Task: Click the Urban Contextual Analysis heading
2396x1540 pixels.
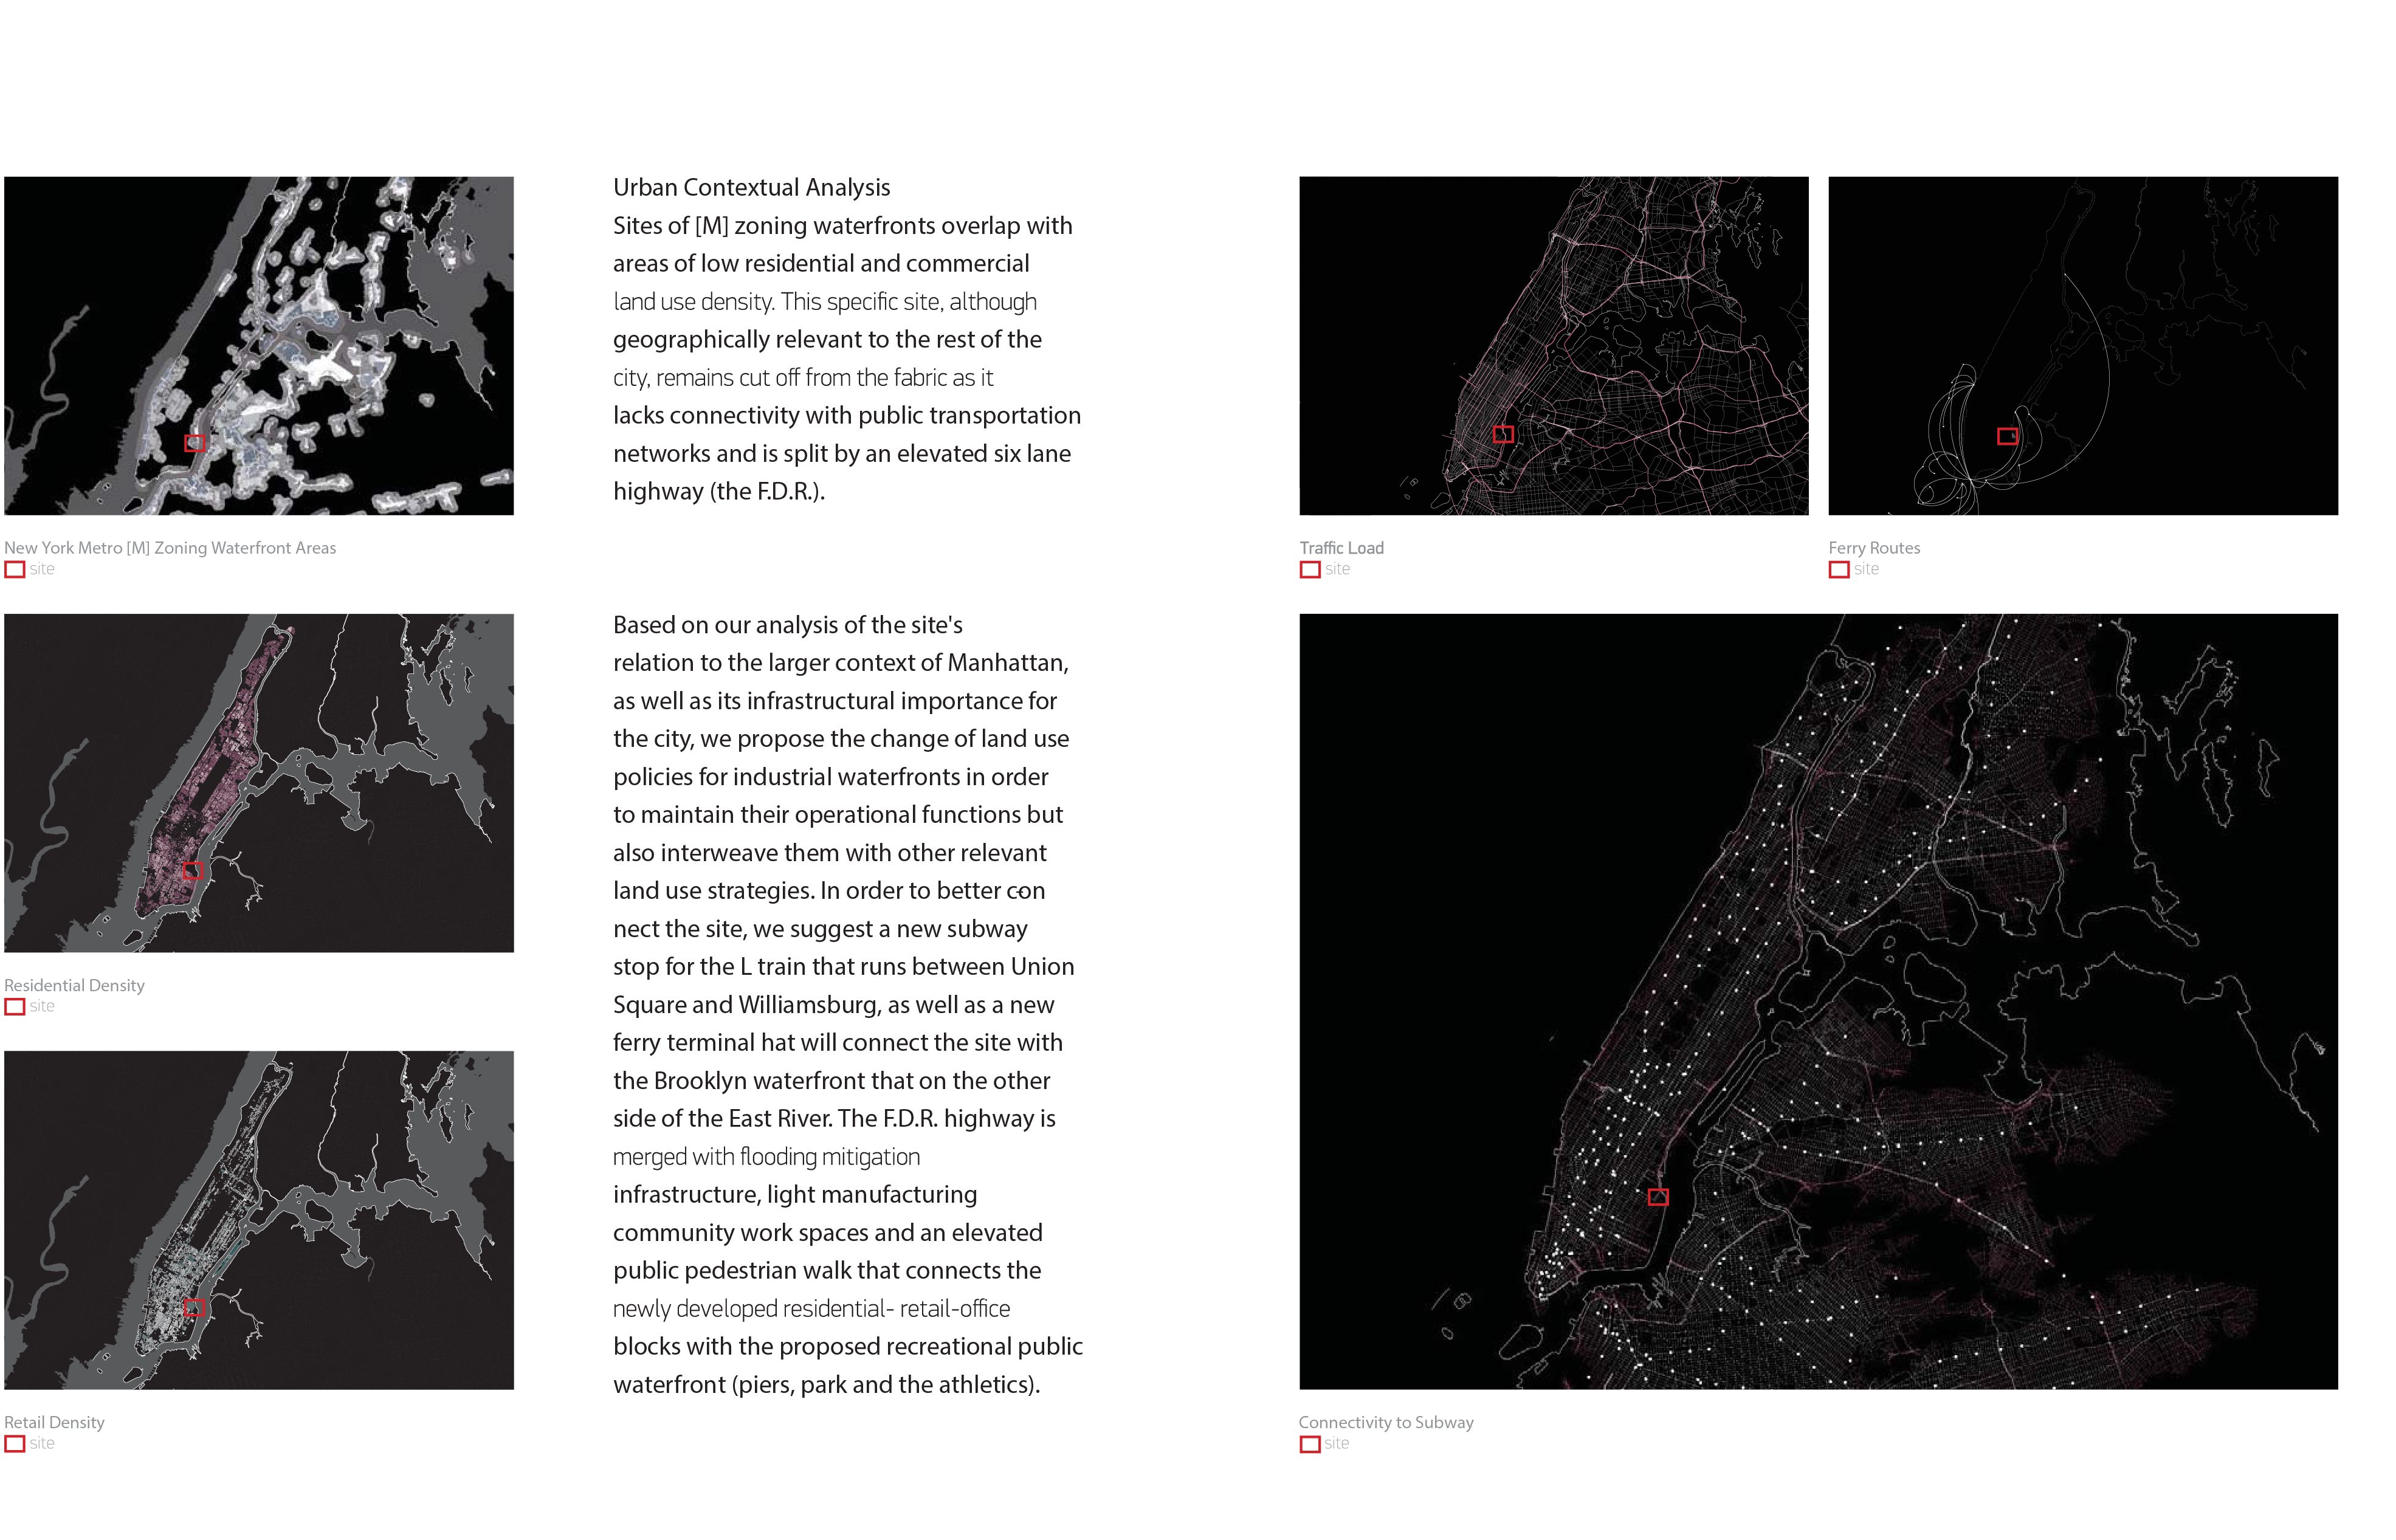Action: [x=751, y=188]
